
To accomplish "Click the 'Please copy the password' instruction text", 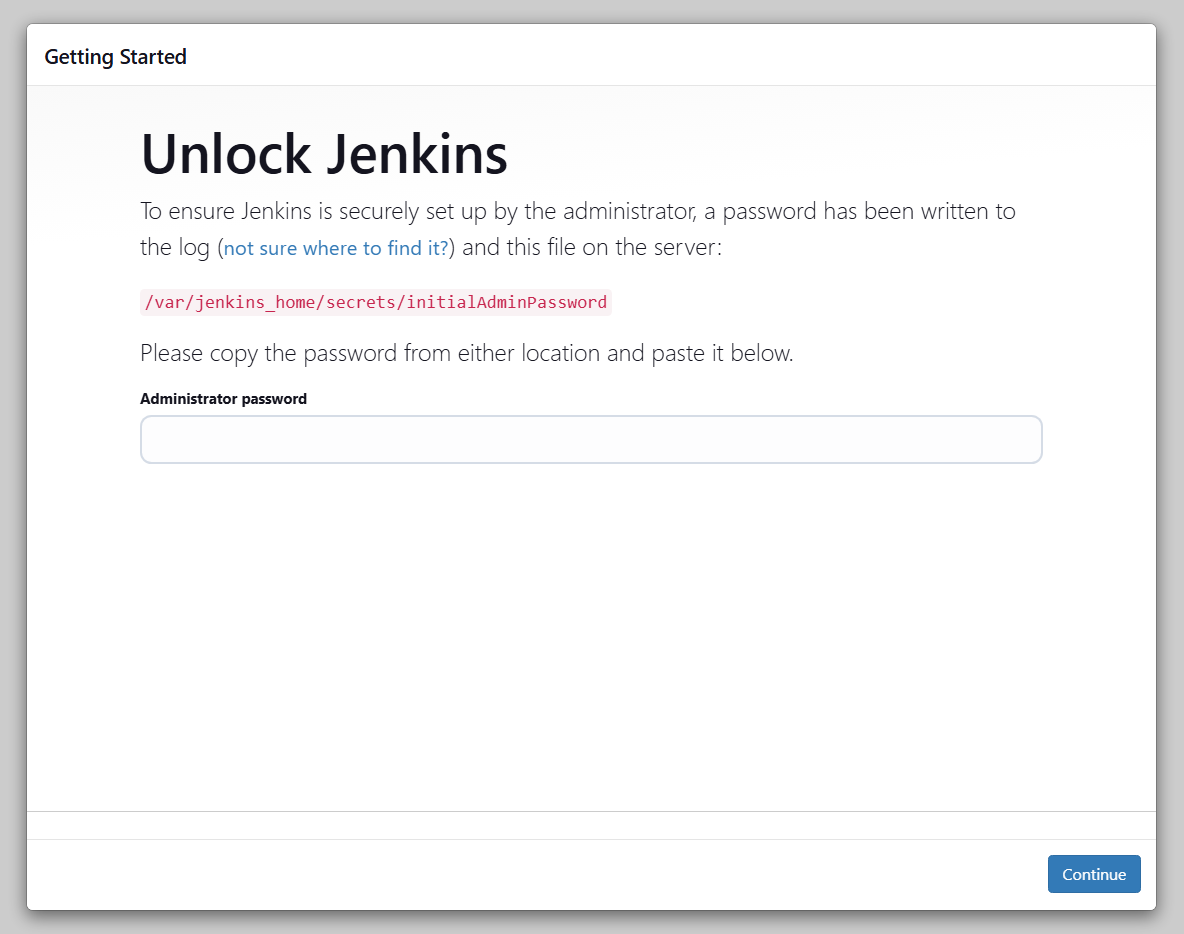I will coord(467,353).
